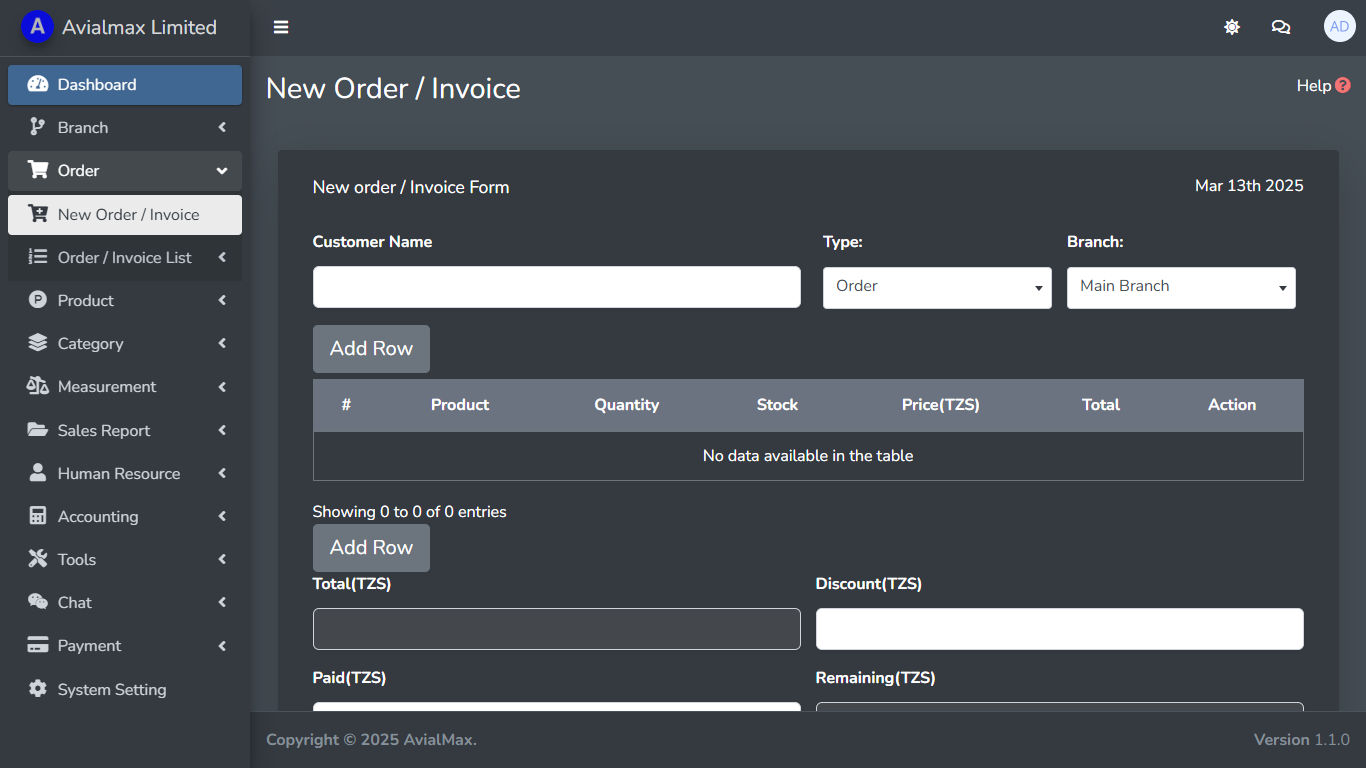This screenshot has height=768, width=1366.
Task: Click the top Add Row button
Action: click(371, 349)
